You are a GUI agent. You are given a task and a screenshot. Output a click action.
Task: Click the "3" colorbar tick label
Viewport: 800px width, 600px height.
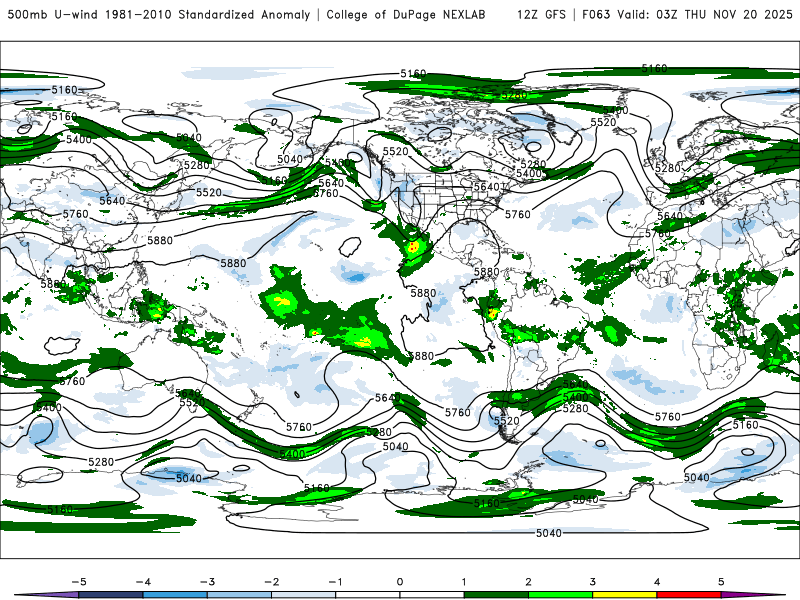pos(592,582)
